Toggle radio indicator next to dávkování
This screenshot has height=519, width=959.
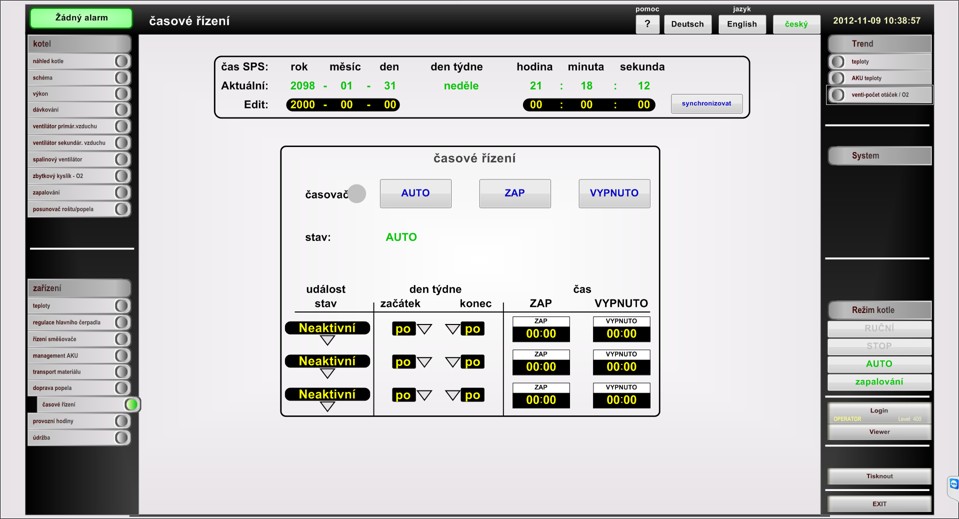(x=122, y=110)
